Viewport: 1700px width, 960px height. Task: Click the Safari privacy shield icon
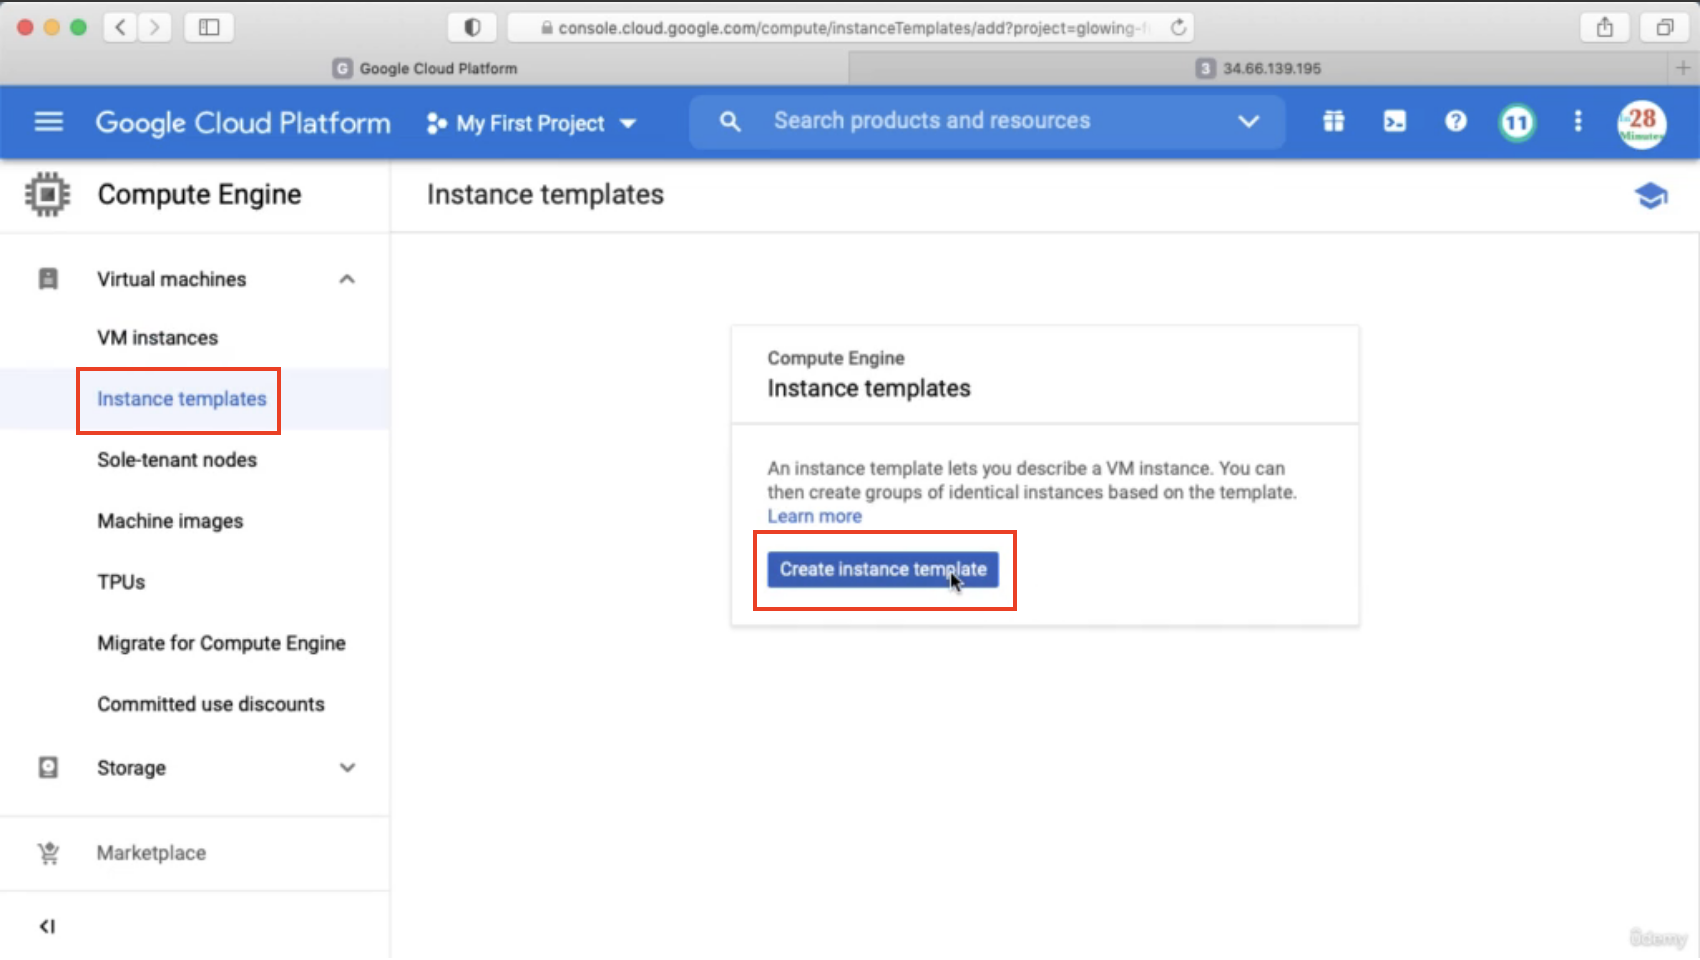472,27
